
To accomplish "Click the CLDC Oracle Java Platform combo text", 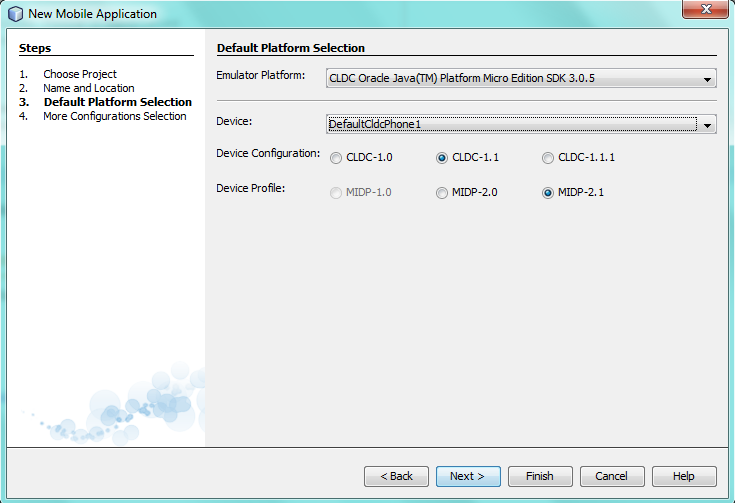I will (x=462, y=78).
